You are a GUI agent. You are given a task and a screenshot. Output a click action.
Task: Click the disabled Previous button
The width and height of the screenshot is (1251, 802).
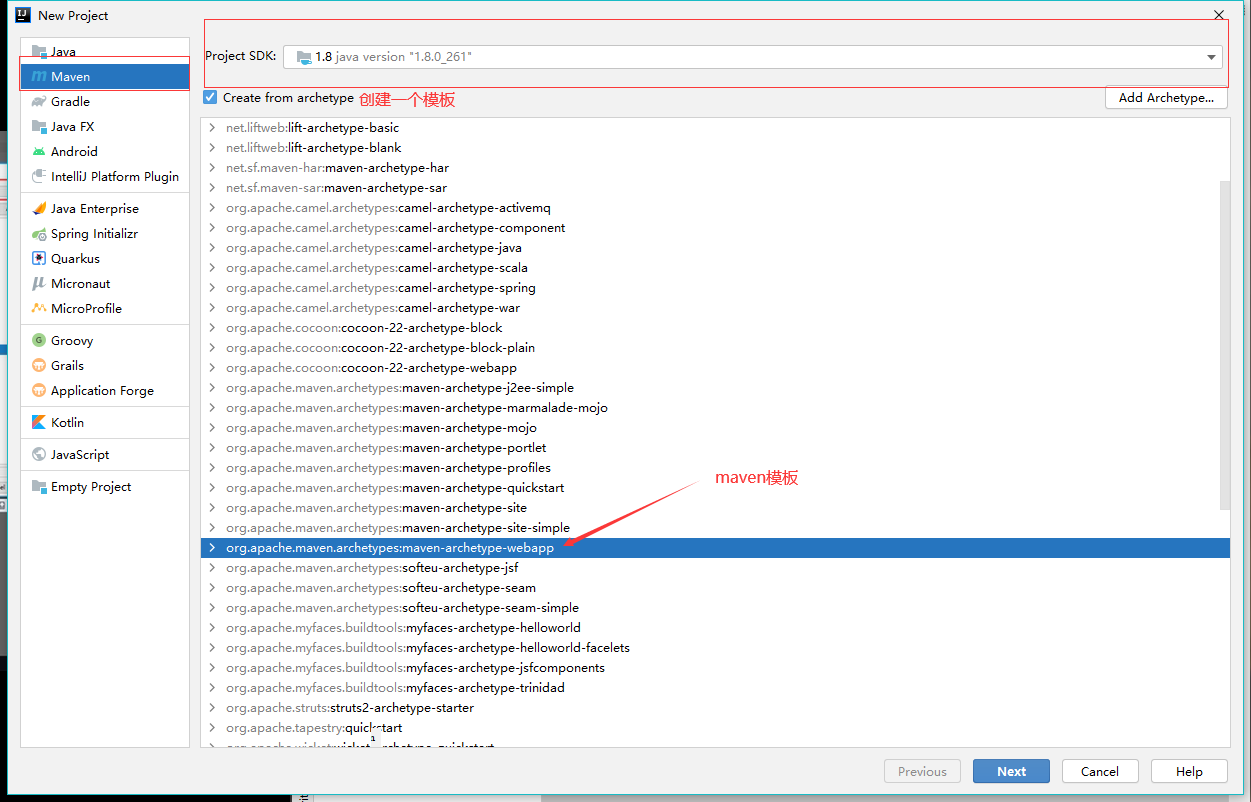922,771
